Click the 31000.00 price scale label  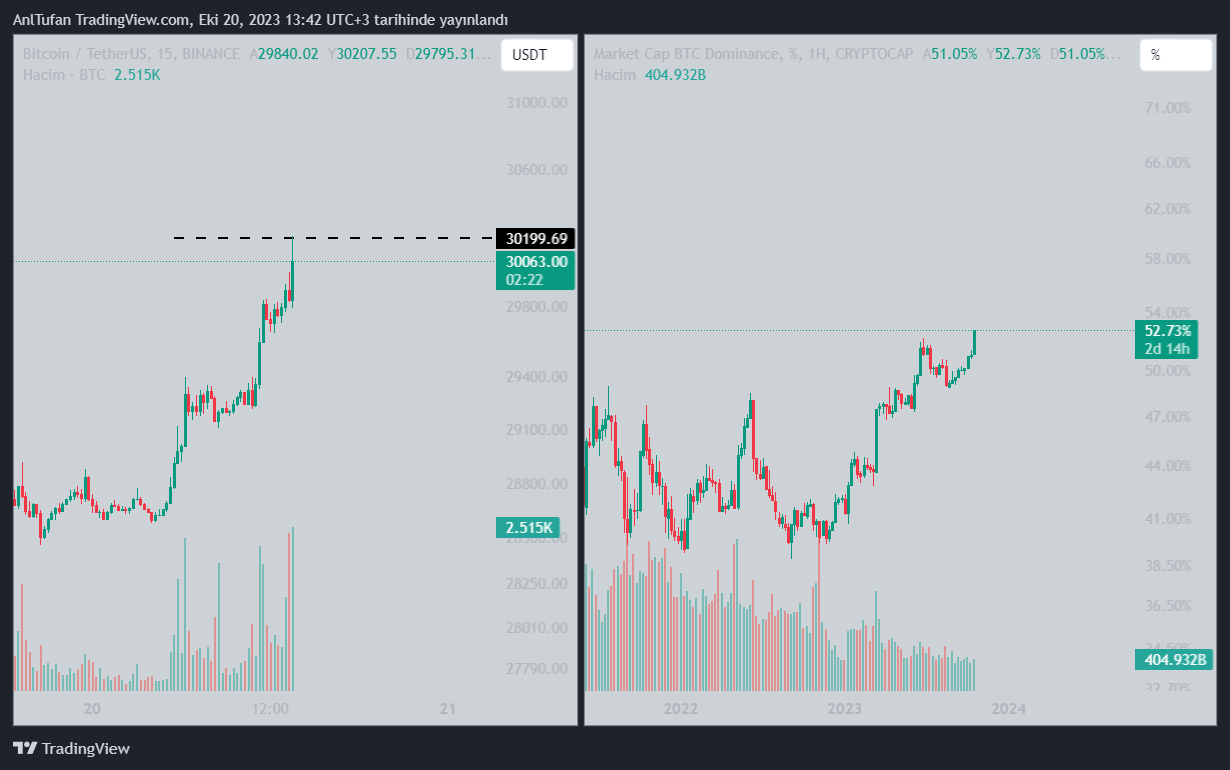pyautogui.click(x=537, y=103)
